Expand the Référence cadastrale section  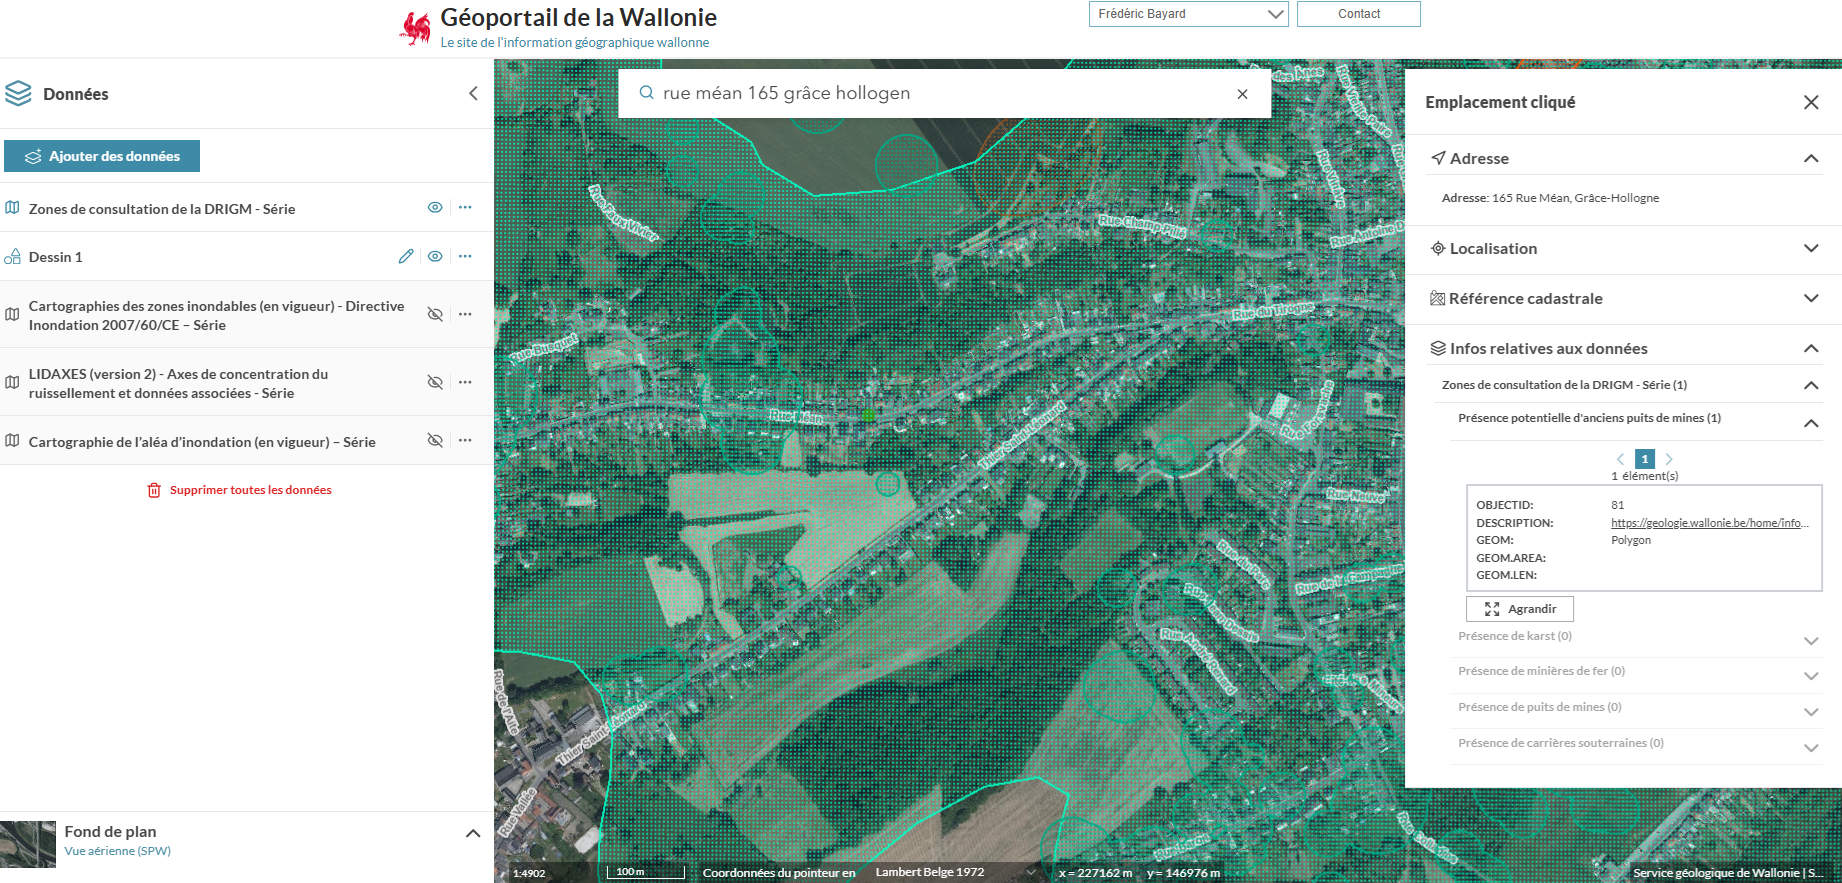click(1810, 298)
